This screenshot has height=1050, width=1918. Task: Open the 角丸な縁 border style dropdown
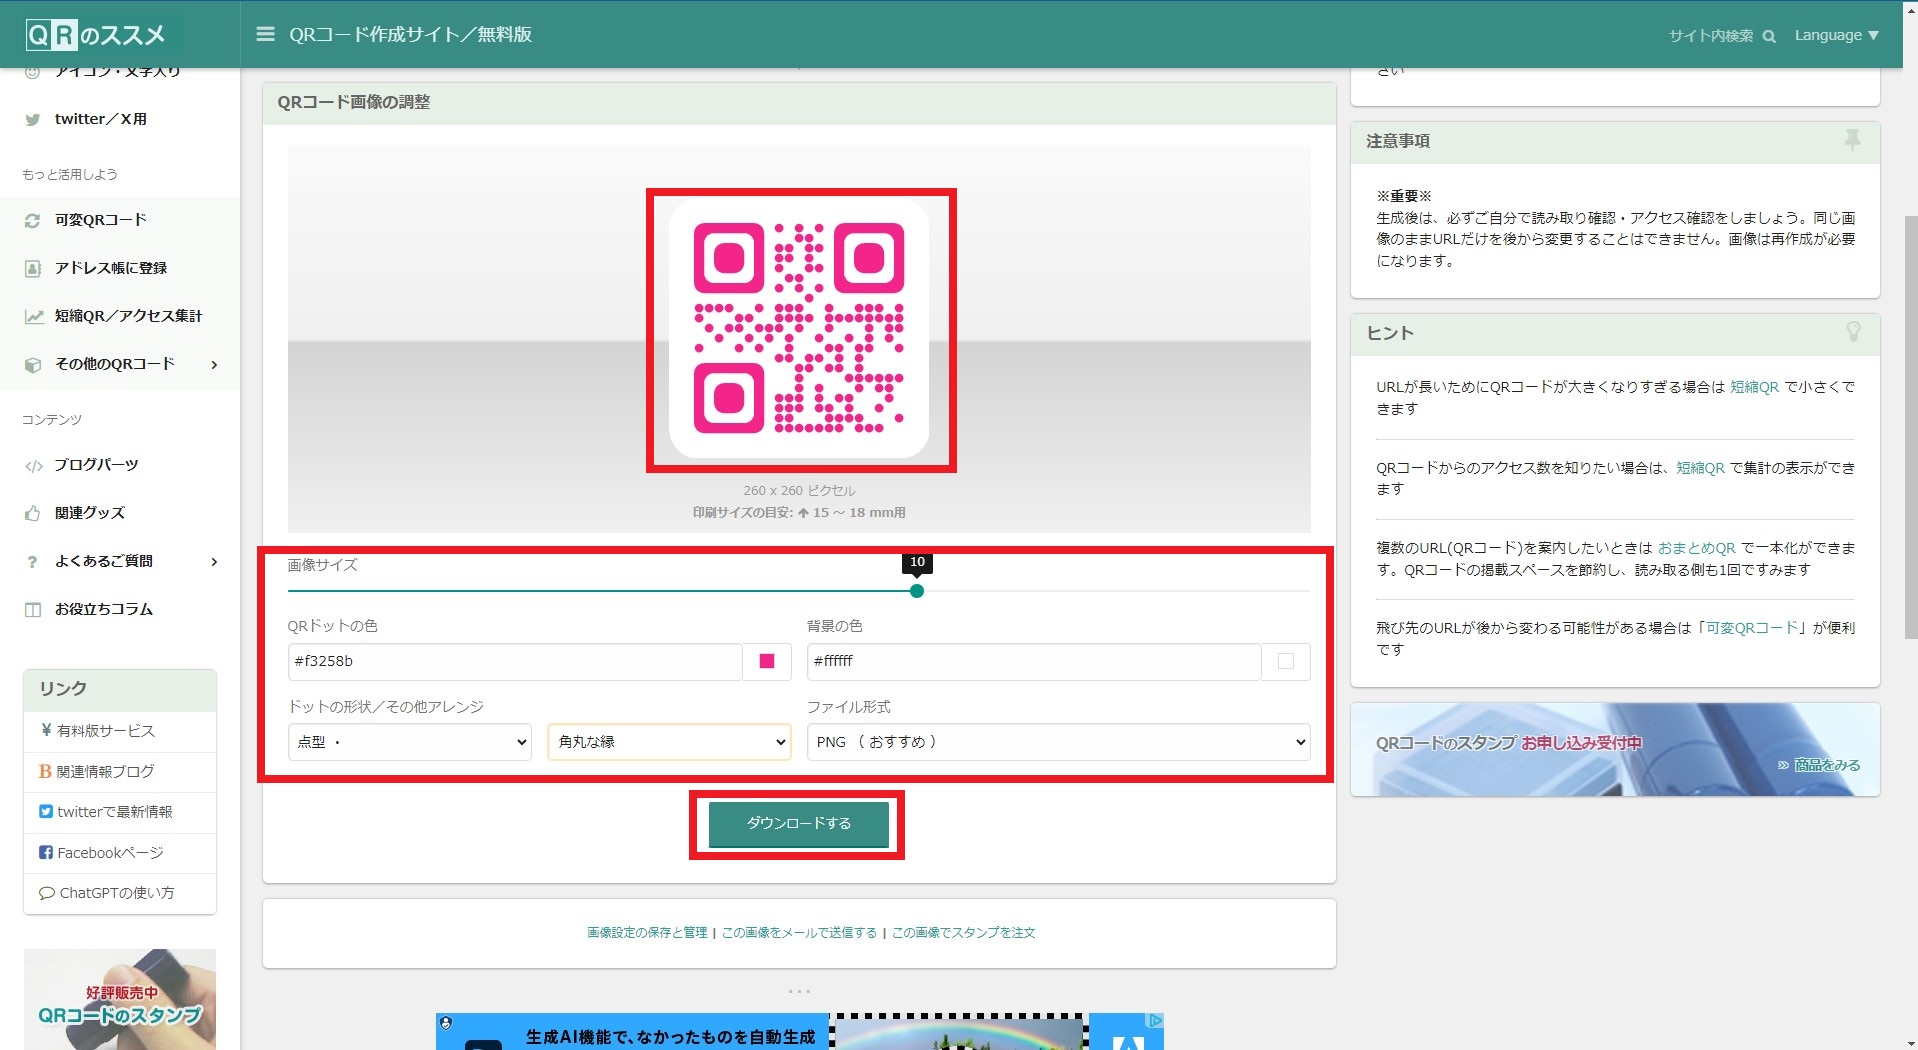tap(669, 742)
